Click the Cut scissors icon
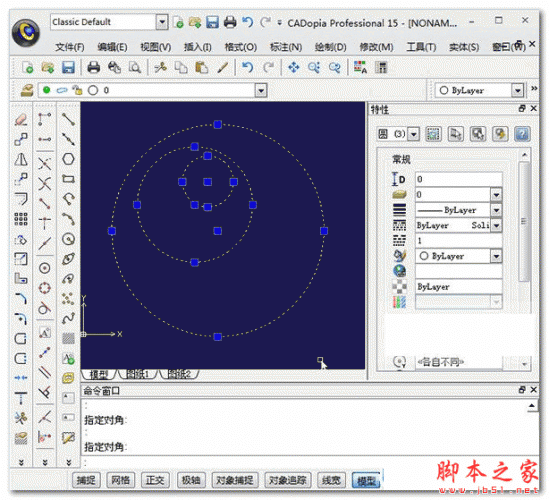 point(160,67)
